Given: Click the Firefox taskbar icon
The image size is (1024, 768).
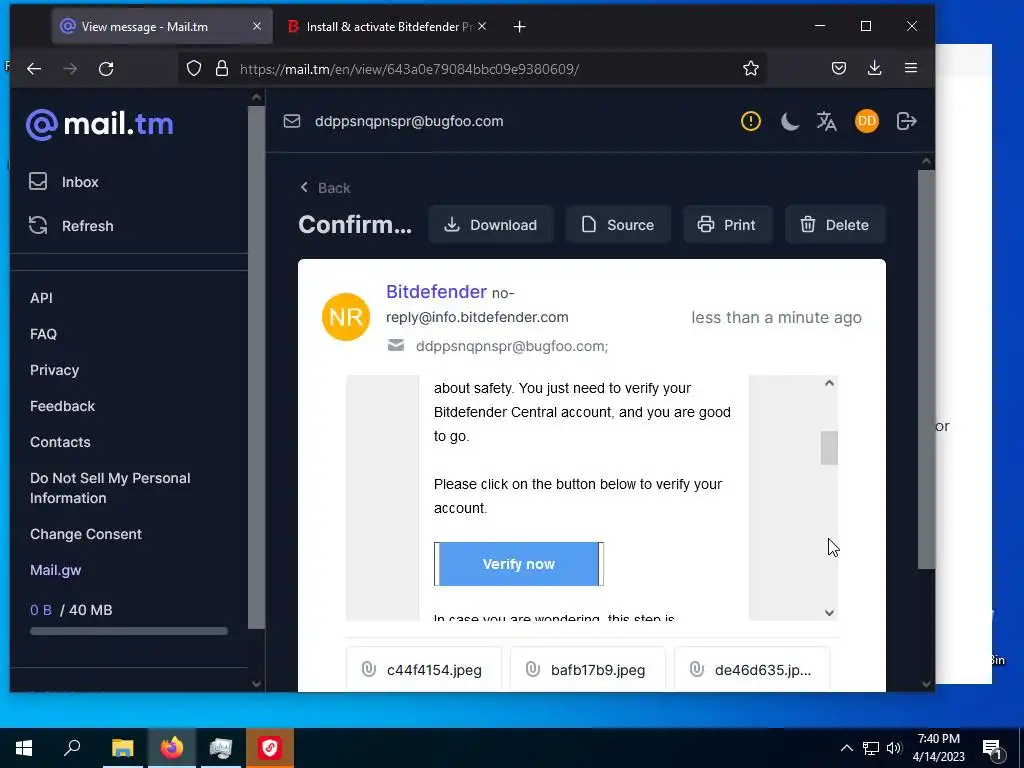Looking at the screenshot, I should point(172,748).
